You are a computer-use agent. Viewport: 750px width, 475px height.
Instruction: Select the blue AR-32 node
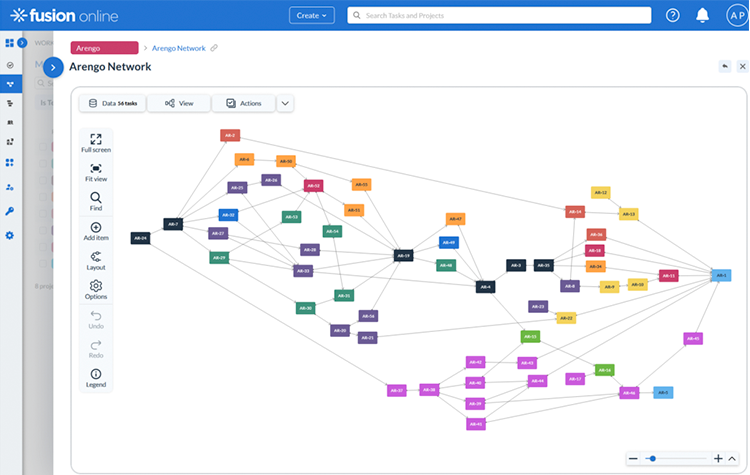pos(228,215)
